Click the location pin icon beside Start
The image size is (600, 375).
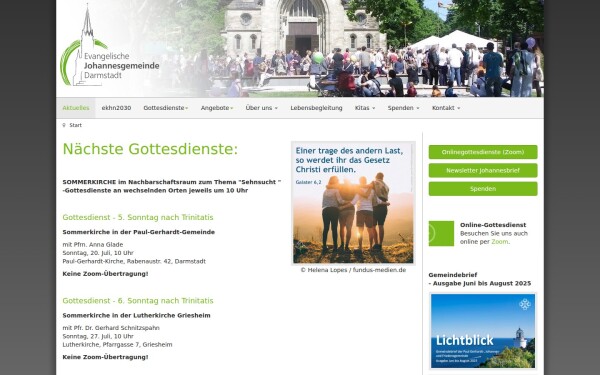click(x=64, y=125)
